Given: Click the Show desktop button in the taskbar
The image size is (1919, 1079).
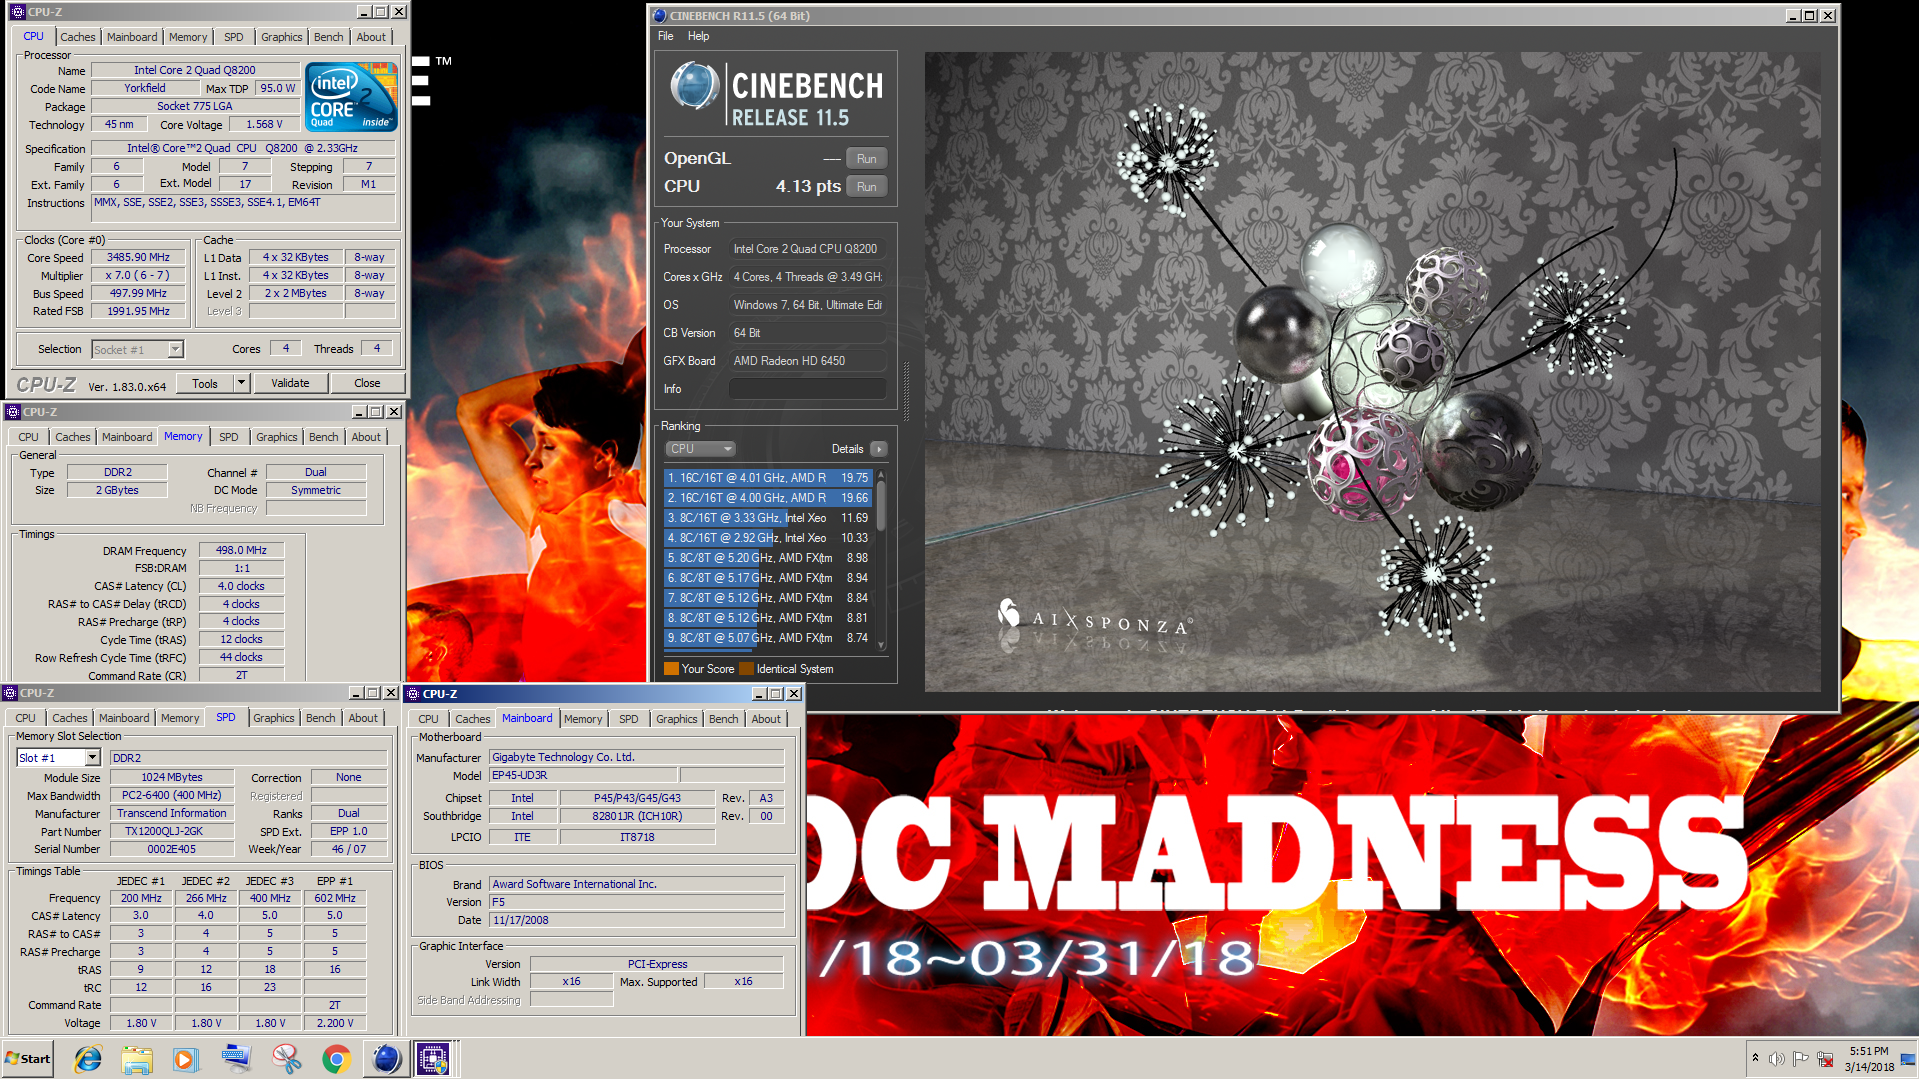Looking at the screenshot, I should (1908, 1059).
